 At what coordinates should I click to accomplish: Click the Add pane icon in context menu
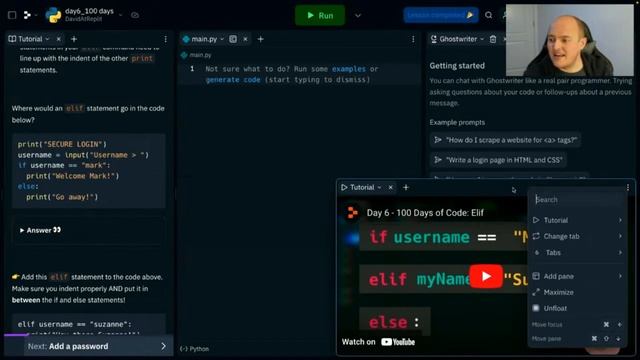[x=536, y=276]
